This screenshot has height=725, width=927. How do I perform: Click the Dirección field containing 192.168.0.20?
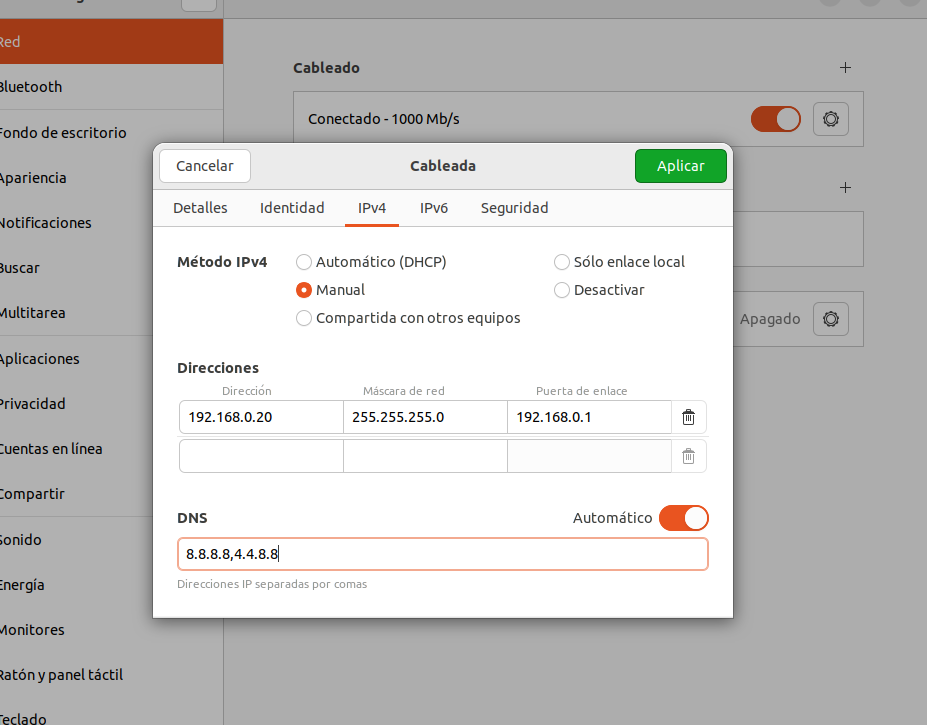tap(261, 417)
